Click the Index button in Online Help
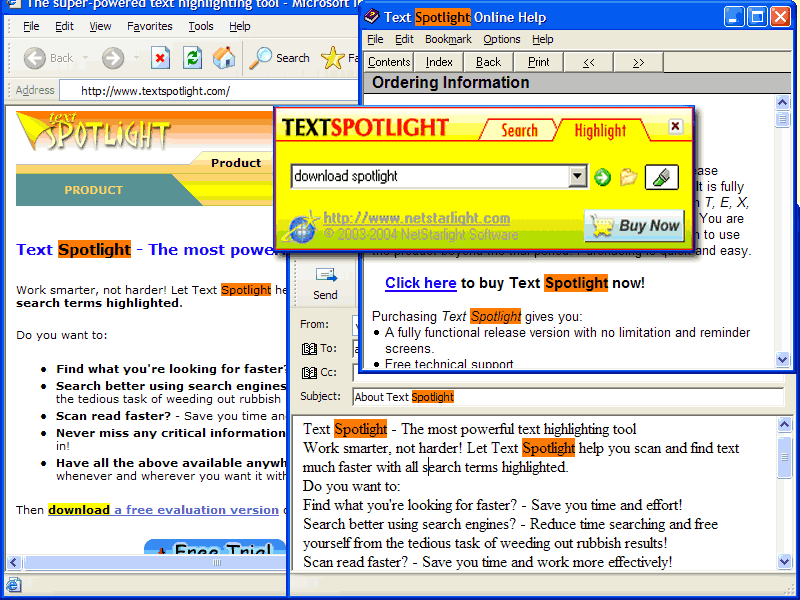This screenshot has width=800, height=600. coord(439,62)
